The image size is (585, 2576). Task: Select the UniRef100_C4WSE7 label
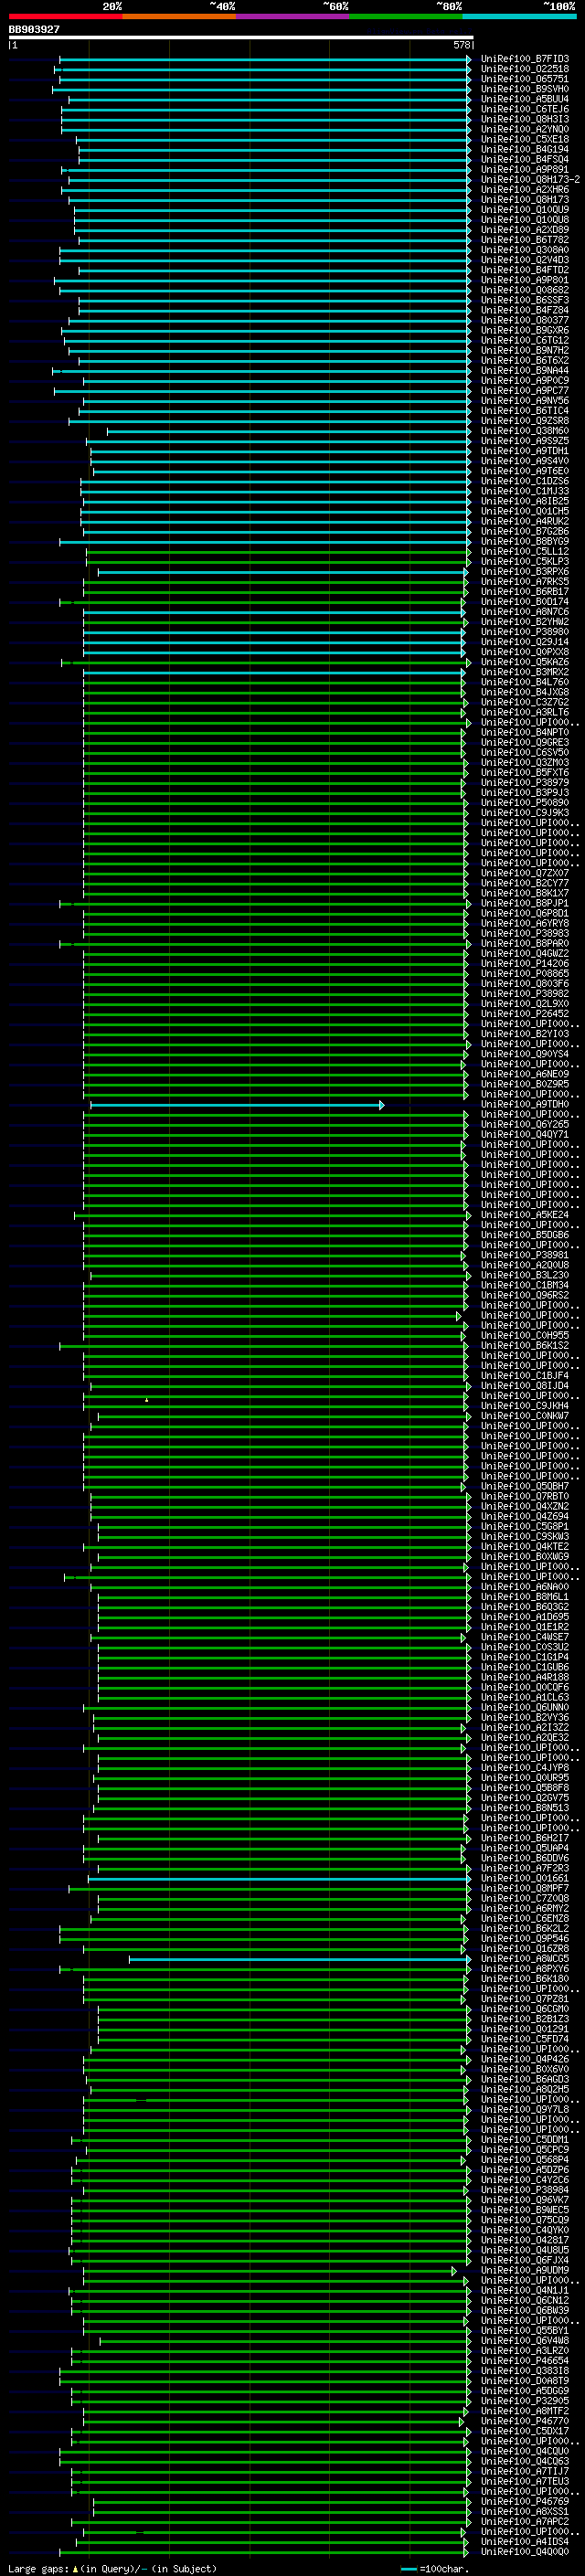[525, 1637]
